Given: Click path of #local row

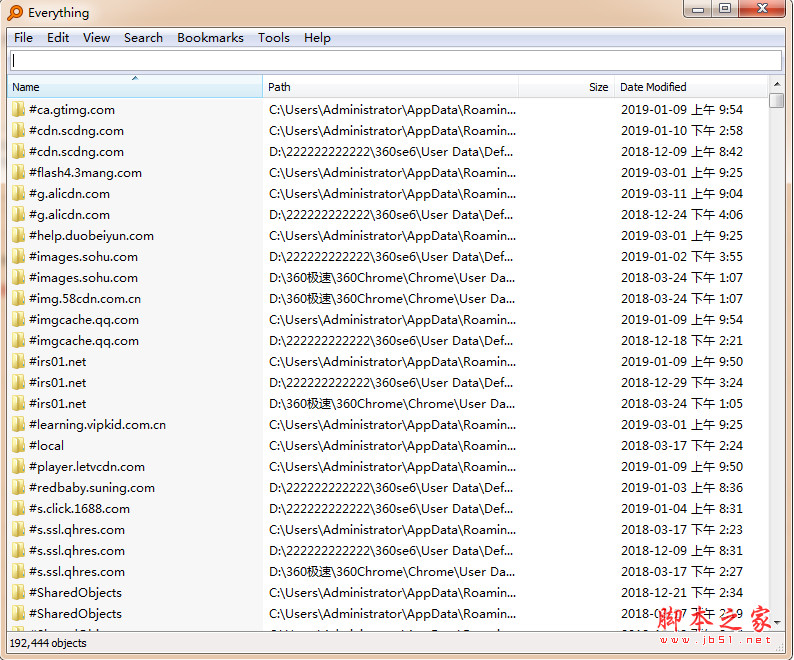Looking at the screenshot, I should (x=392, y=446).
